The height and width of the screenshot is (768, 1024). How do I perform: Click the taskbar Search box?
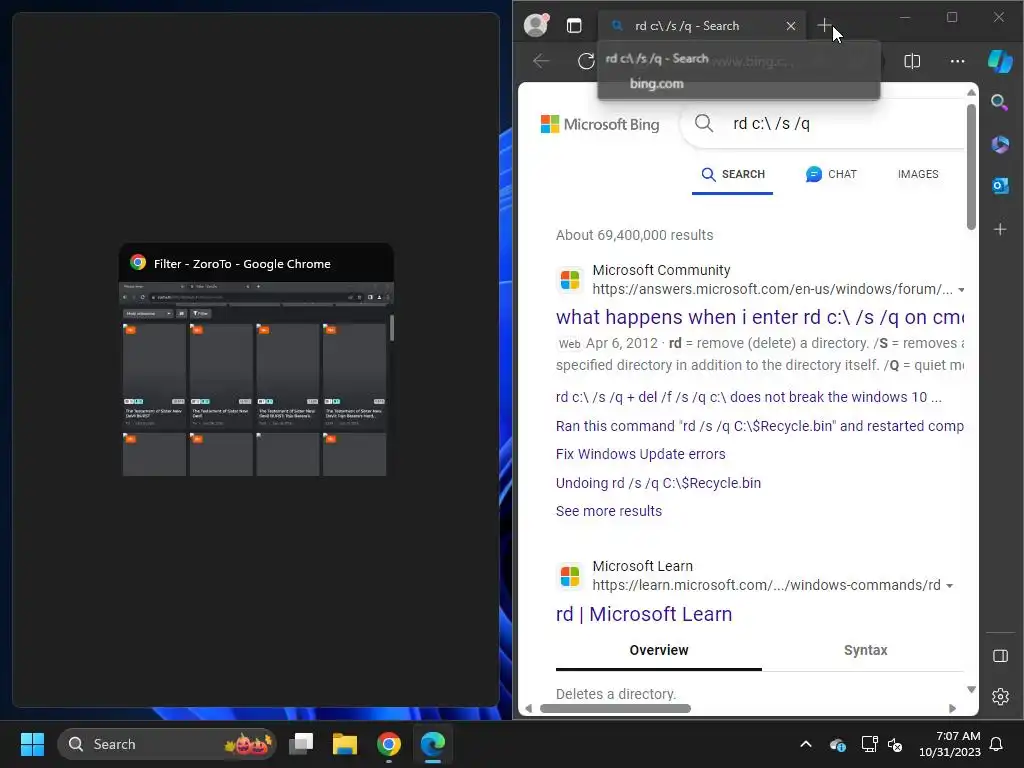(x=167, y=744)
